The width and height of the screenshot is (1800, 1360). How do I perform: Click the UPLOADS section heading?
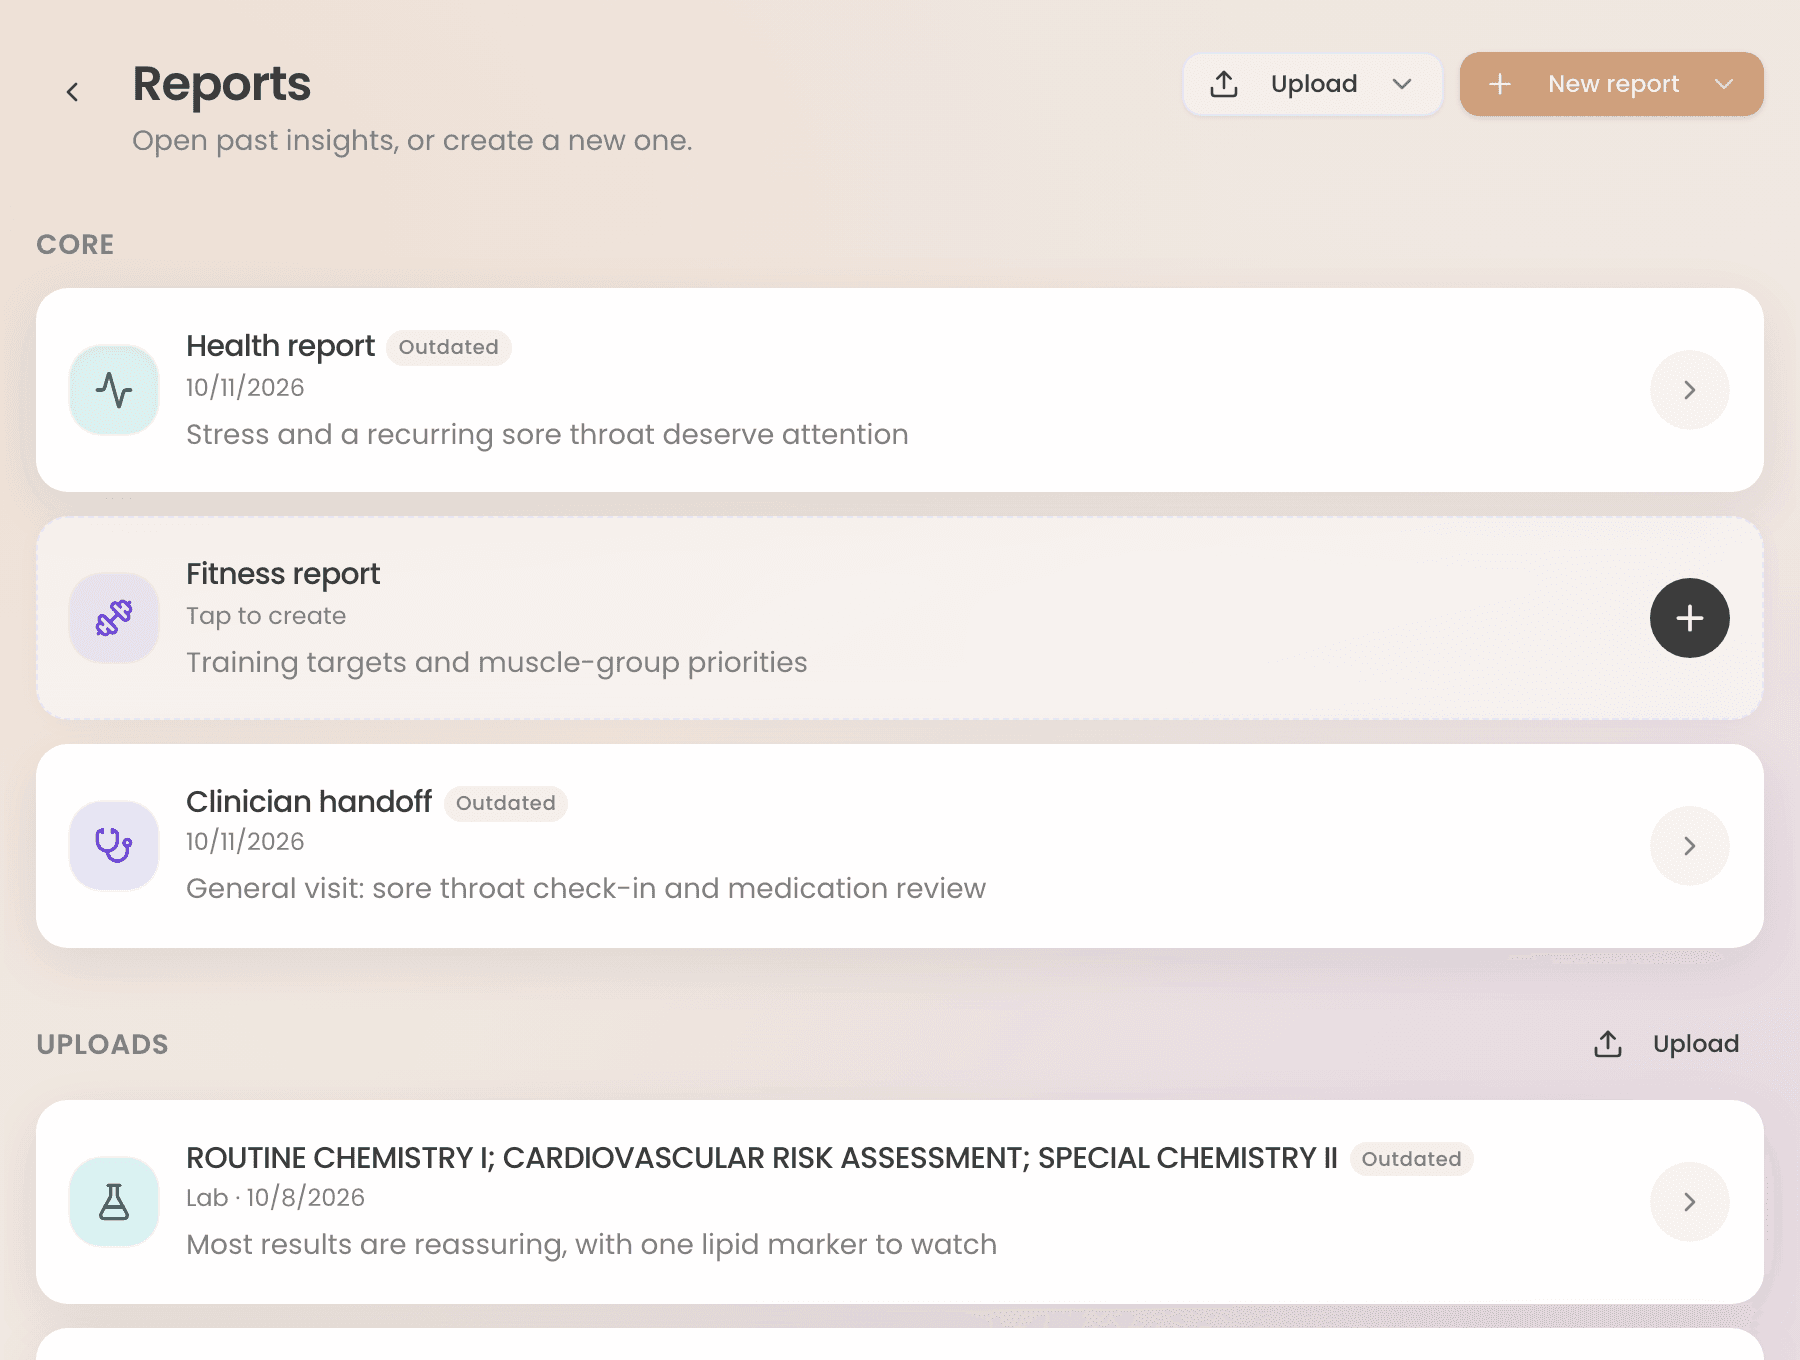[x=102, y=1045]
